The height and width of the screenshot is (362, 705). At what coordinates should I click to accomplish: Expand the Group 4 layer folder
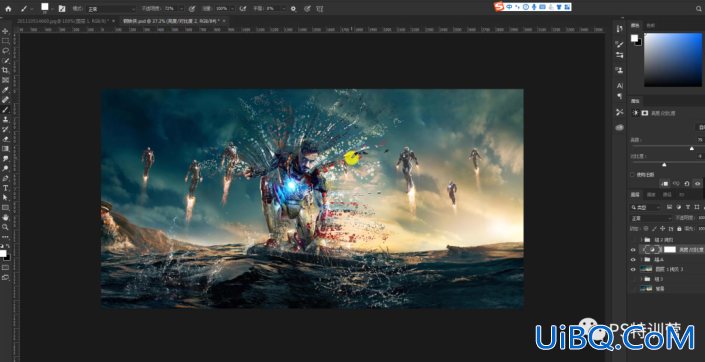click(x=642, y=259)
